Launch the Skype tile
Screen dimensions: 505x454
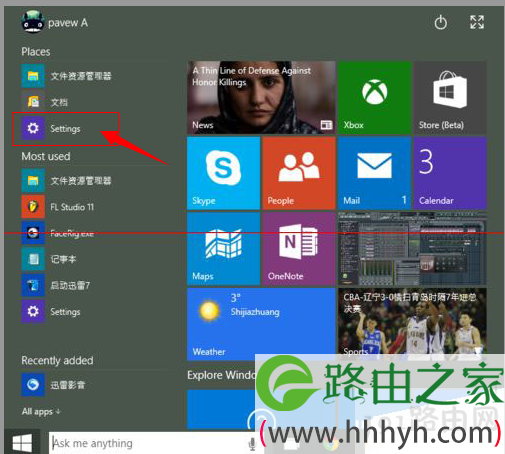click(223, 173)
